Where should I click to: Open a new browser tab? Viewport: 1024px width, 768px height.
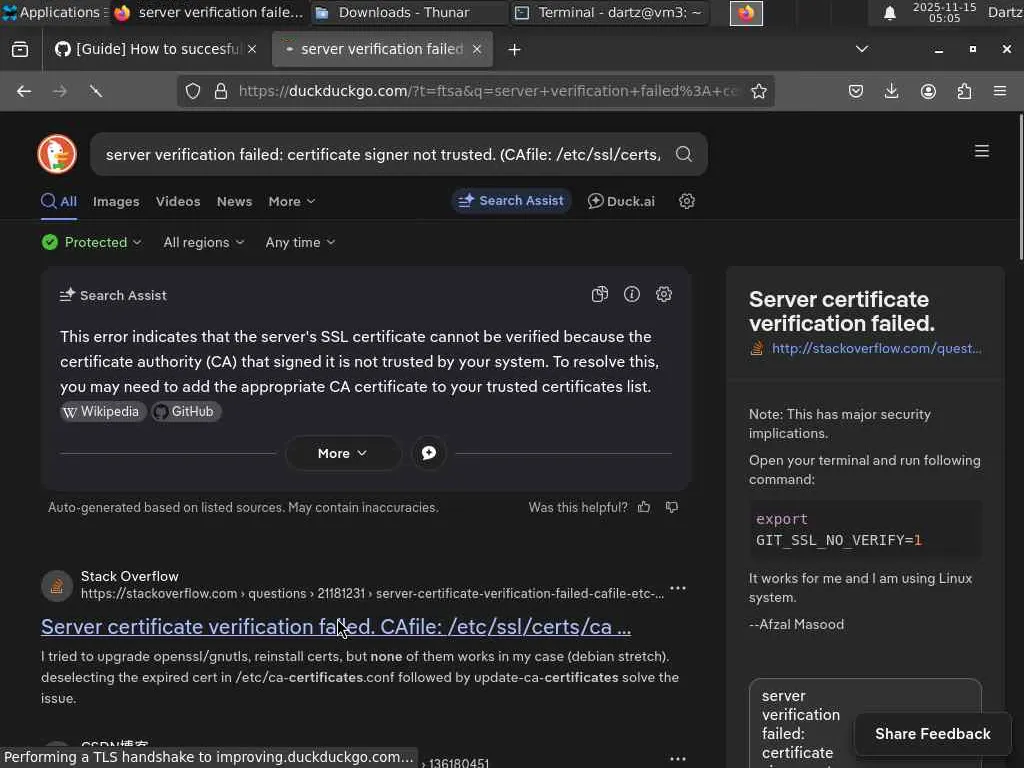[x=514, y=50]
